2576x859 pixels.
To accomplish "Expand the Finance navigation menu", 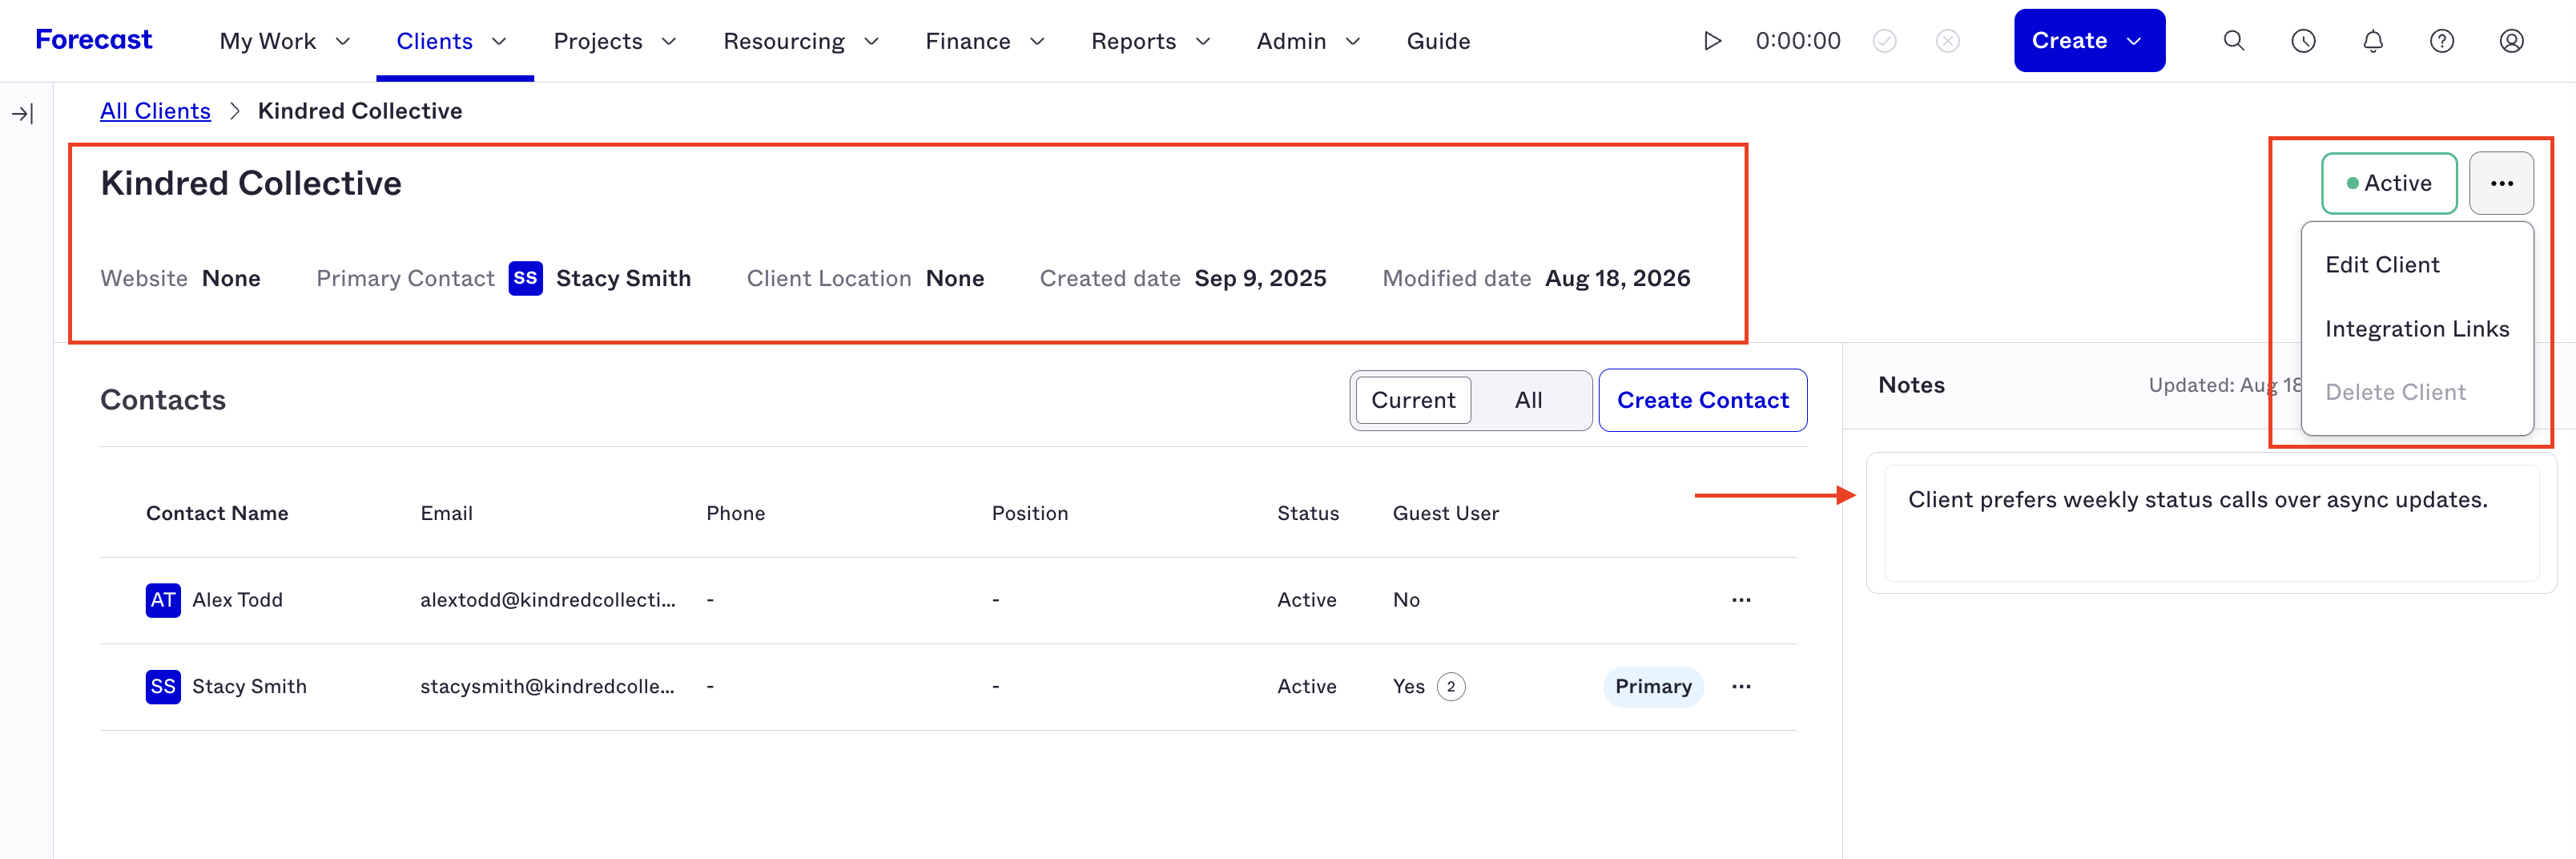I will point(985,41).
